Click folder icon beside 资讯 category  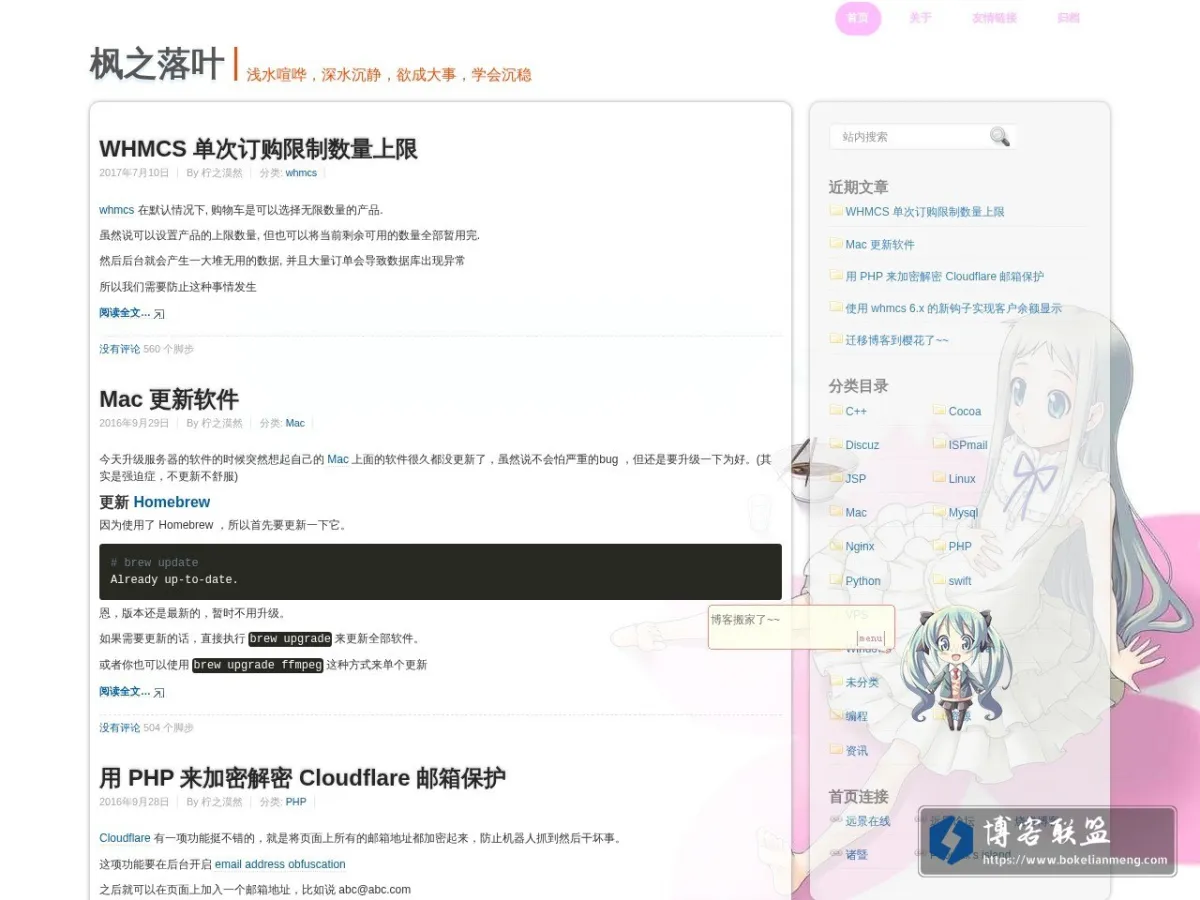(836, 750)
